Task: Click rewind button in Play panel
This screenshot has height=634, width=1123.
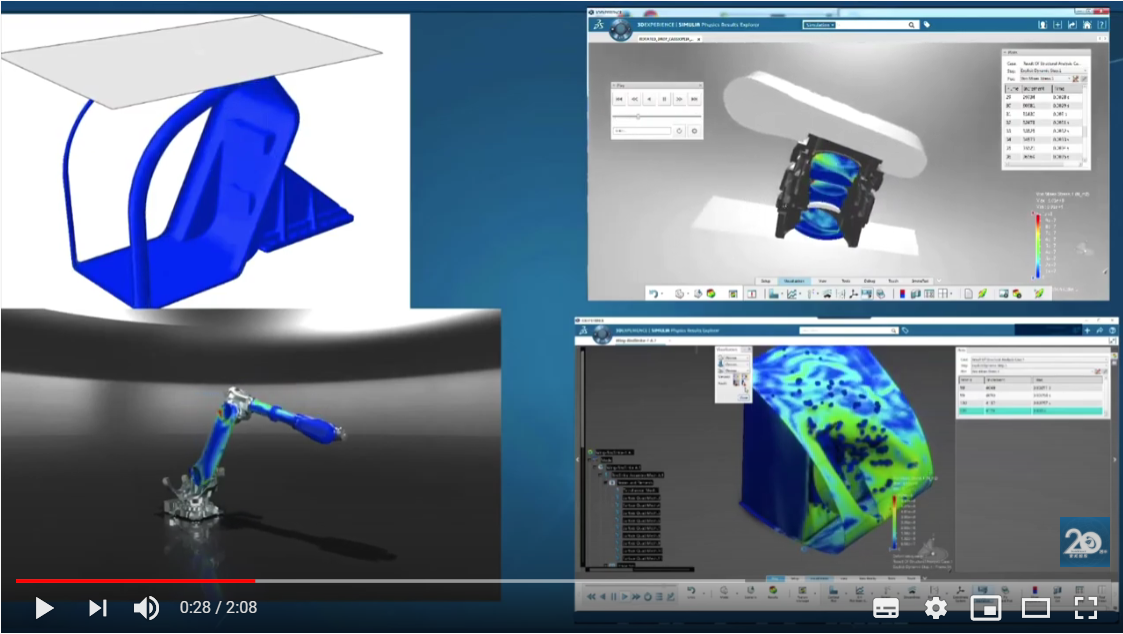Action: (x=635, y=99)
